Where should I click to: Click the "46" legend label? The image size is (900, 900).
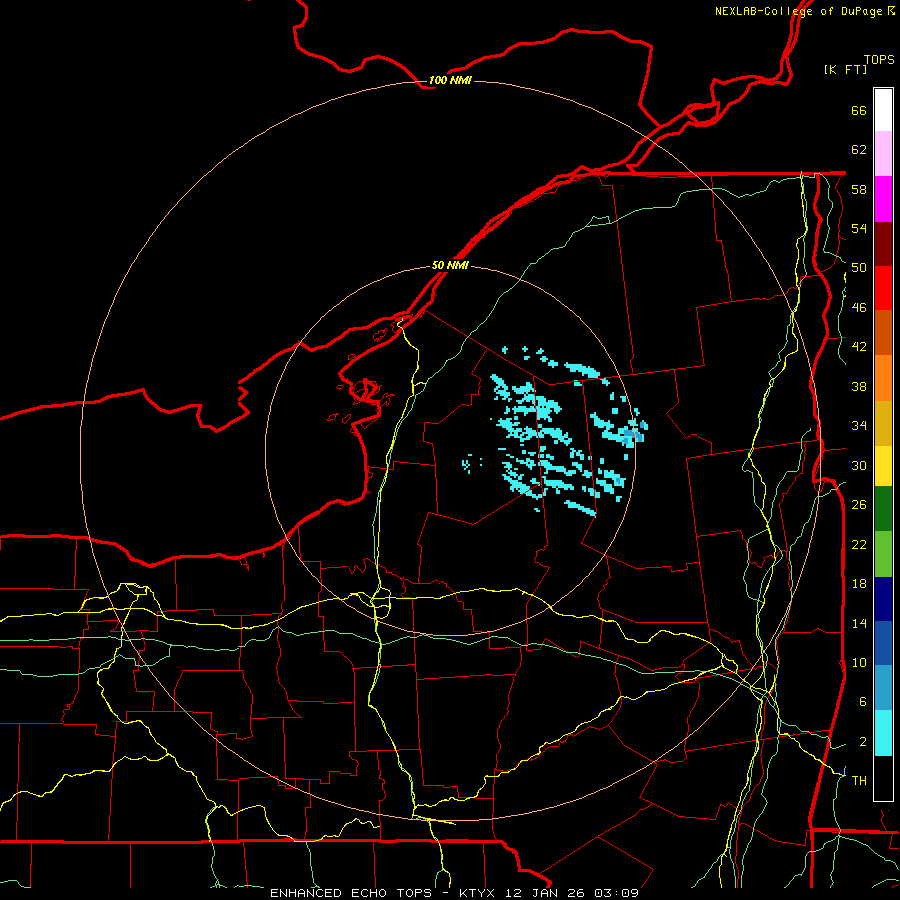tap(859, 308)
